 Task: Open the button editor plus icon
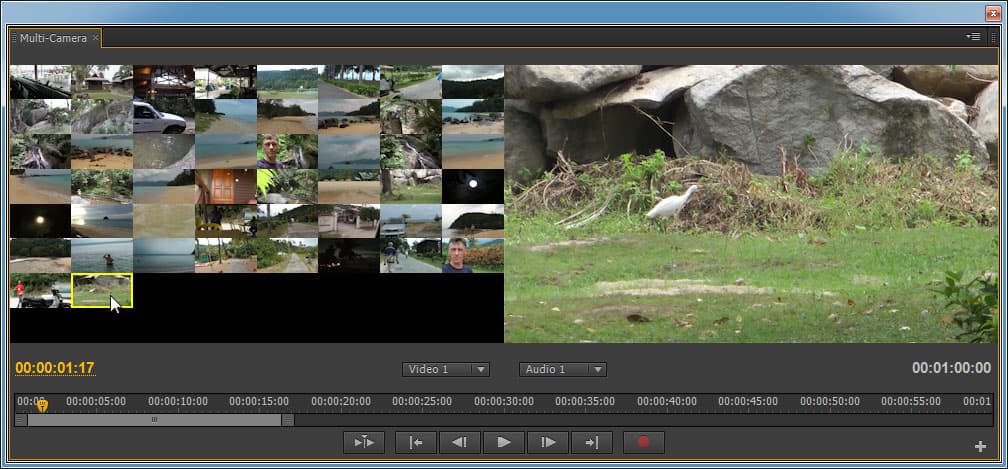click(x=982, y=446)
